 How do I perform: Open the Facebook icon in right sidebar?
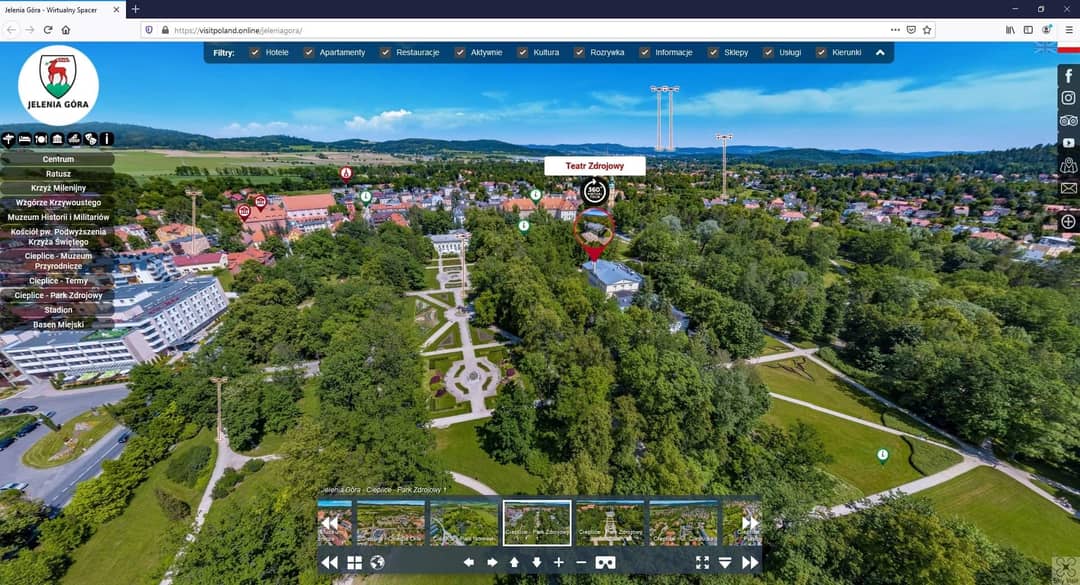point(1068,76)
